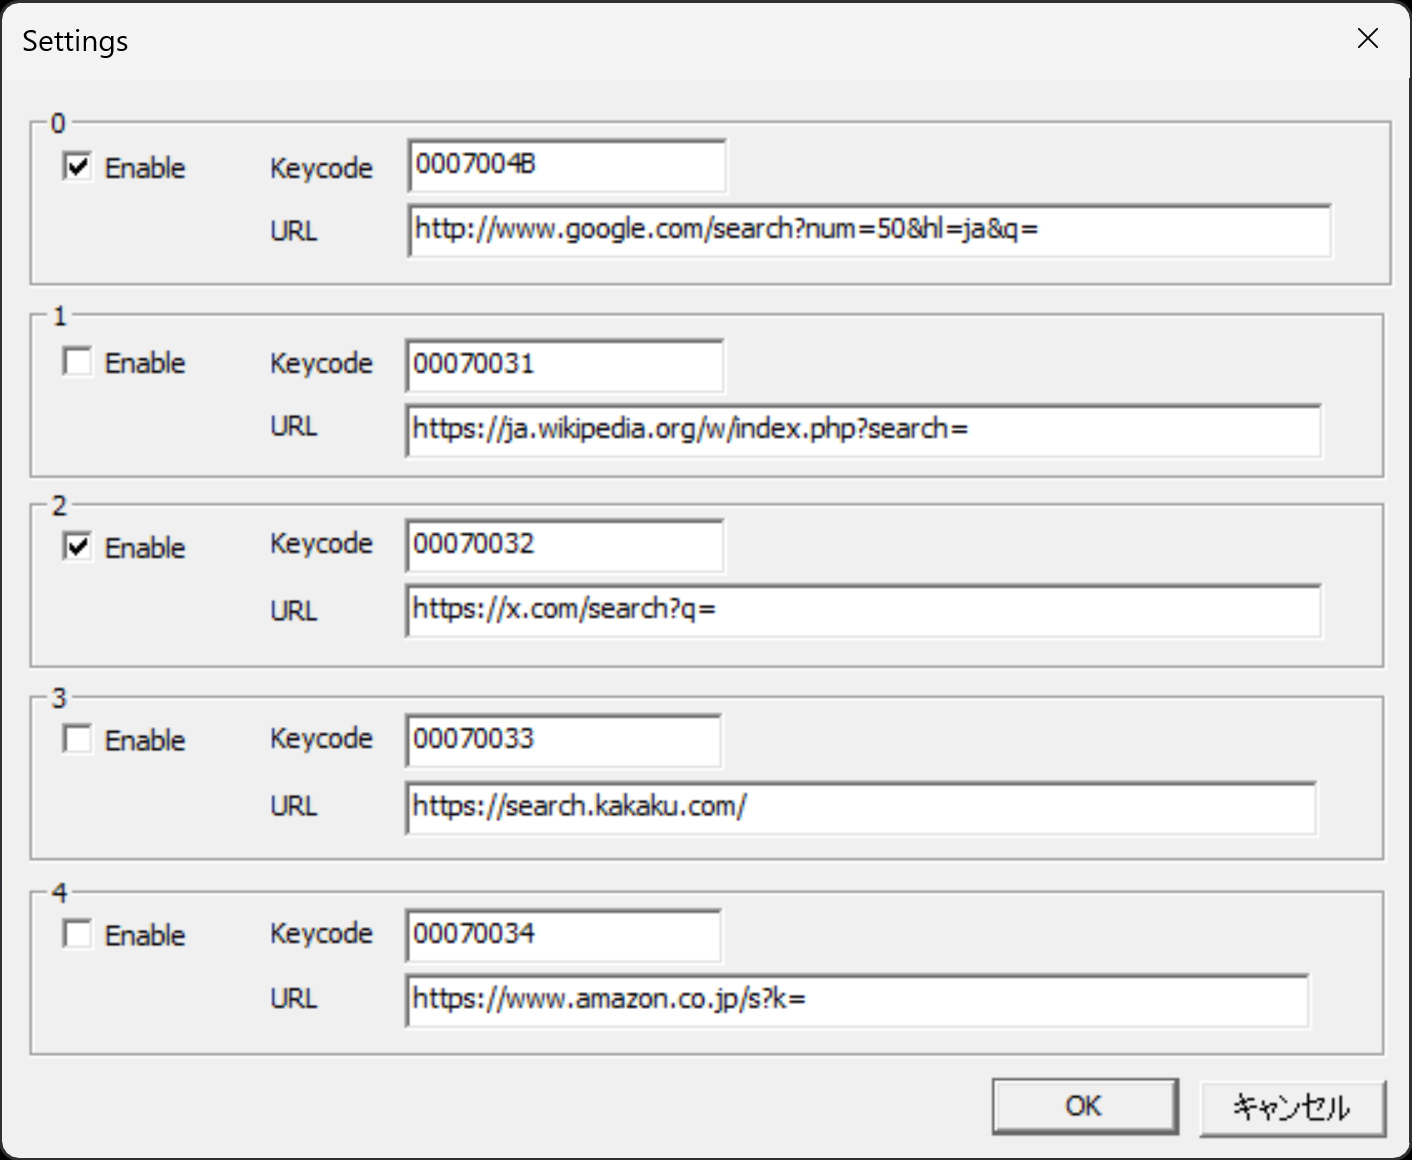1412x1160 pixels.
Task: Tick the Enable checkbox in group 3
Action: click(77, 739)
